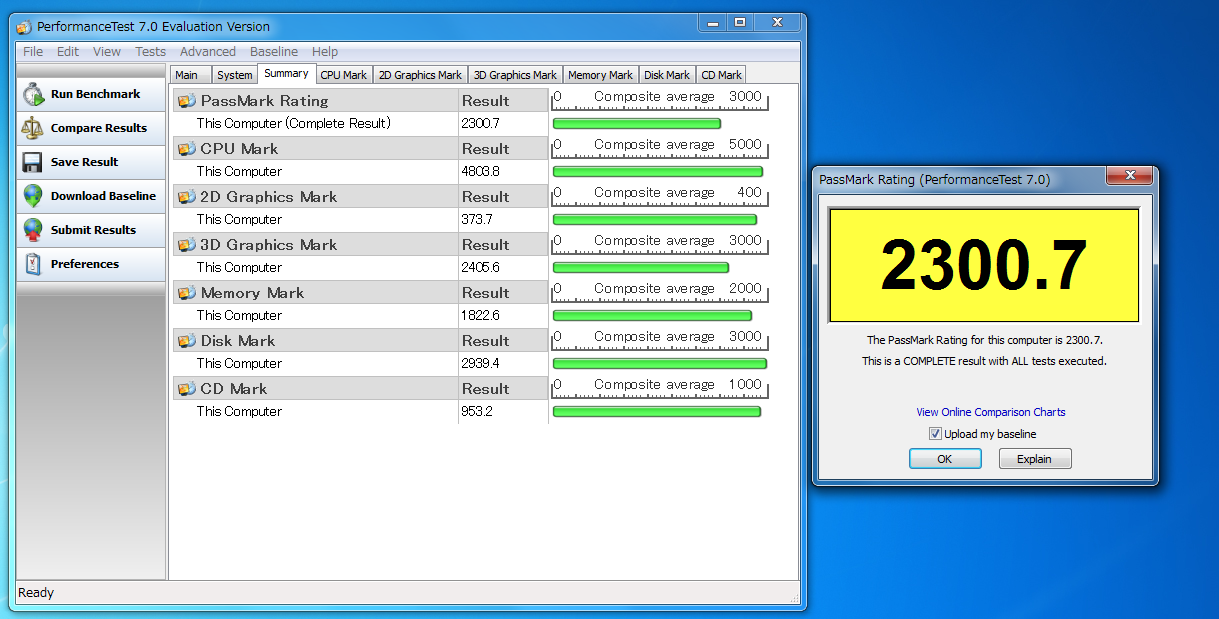Click the icon beside CPU Mark header

coord(187,149)
